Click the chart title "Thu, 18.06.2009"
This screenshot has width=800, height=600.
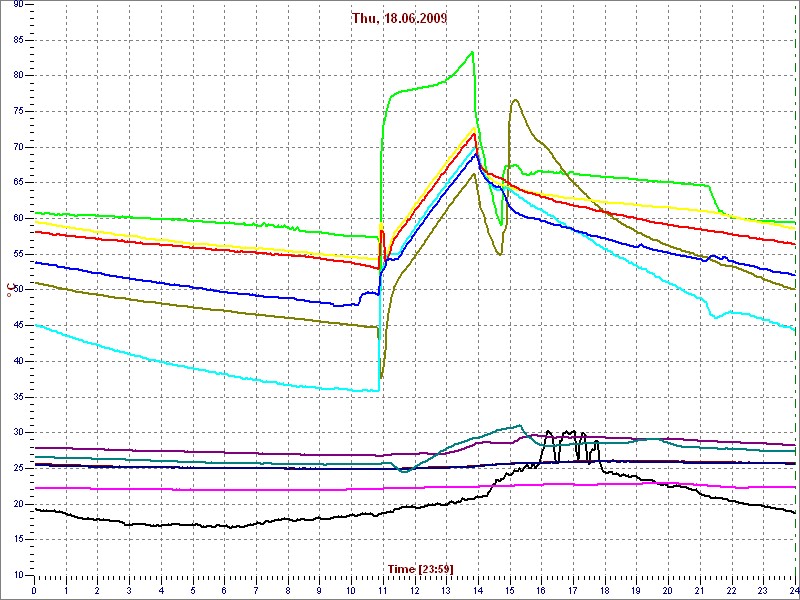(x=399, y=18)
